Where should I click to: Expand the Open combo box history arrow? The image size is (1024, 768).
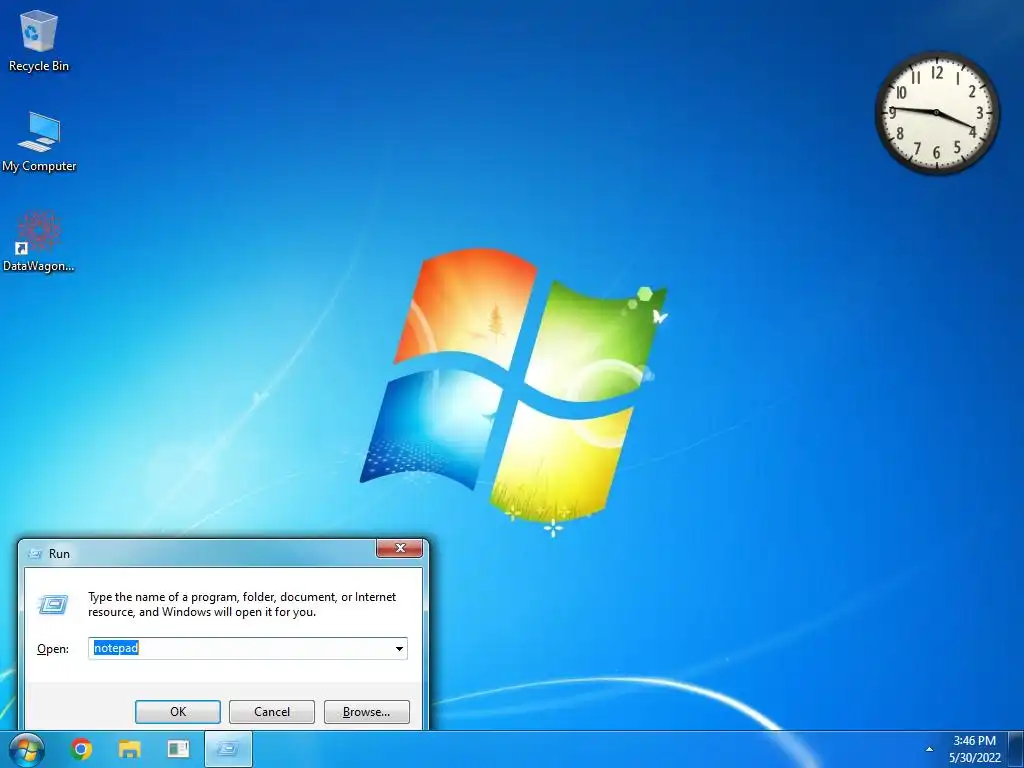click(399, 648)
